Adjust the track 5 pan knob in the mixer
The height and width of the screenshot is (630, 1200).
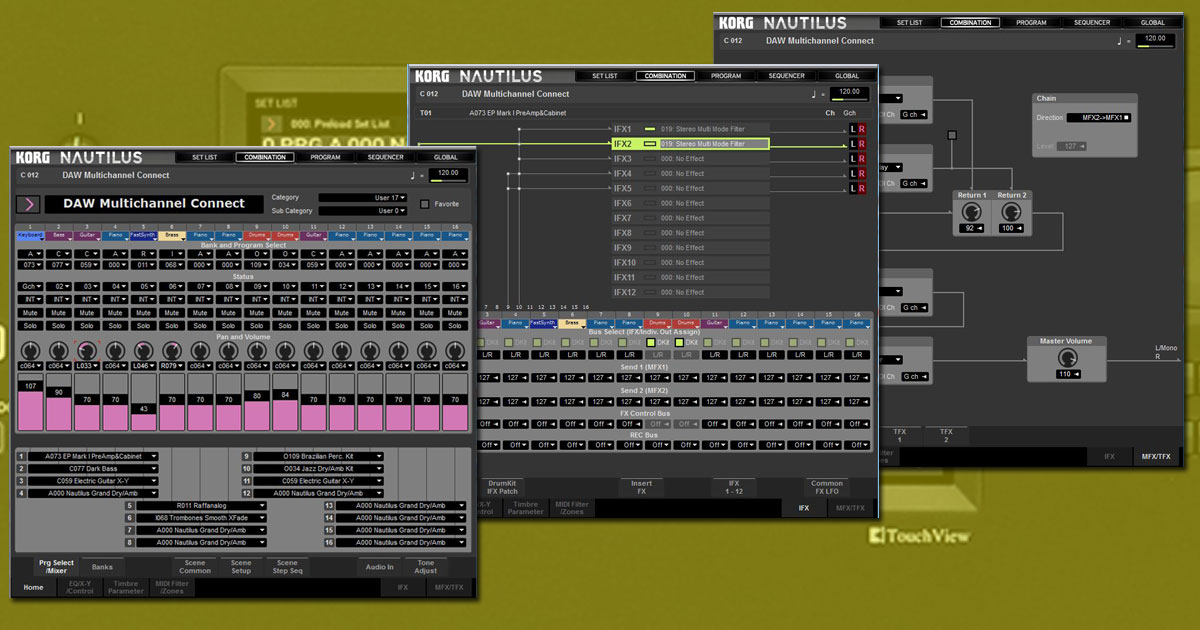pos(144,350)
